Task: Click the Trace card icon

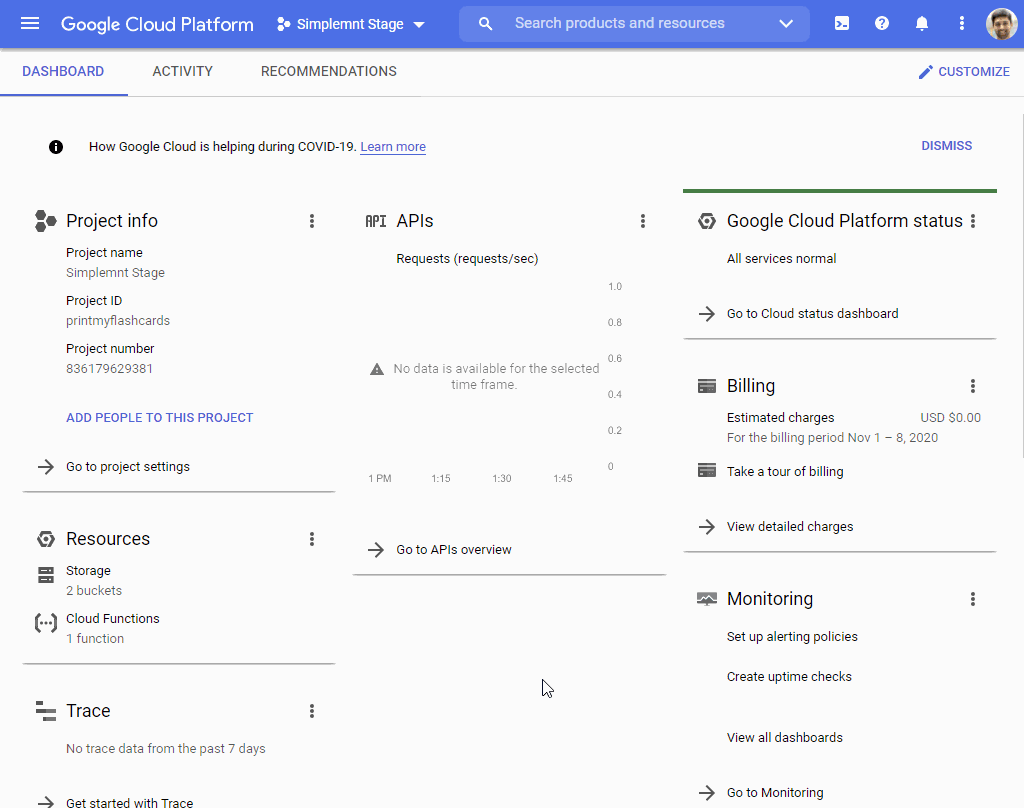Action: tap(46, 711)
